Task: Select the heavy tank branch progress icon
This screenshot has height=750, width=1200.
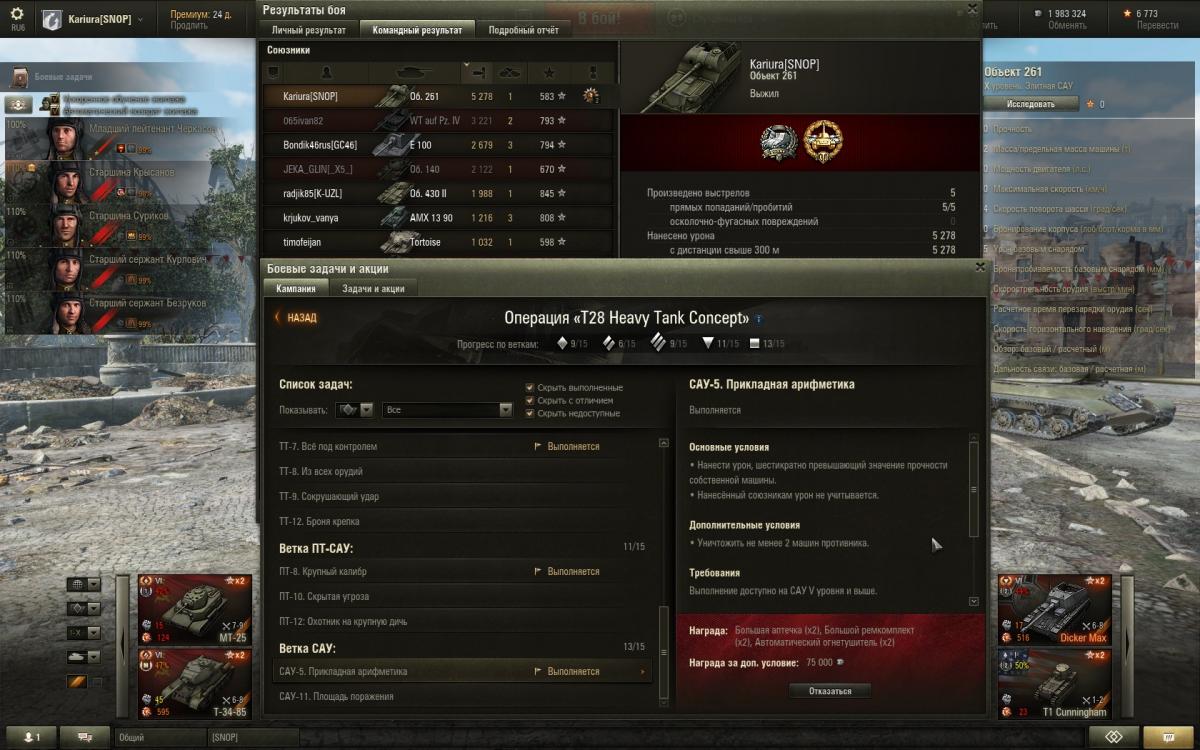Action: tap(656, 343)
